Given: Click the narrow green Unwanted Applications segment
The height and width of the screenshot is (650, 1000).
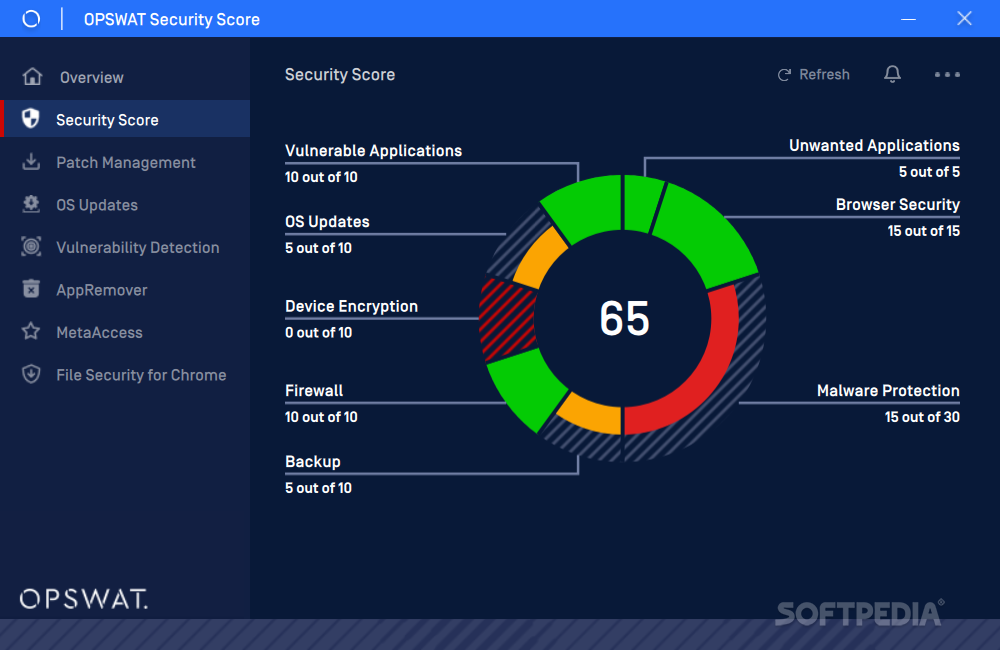Looking at the screenshot, I should coord(642,203).
